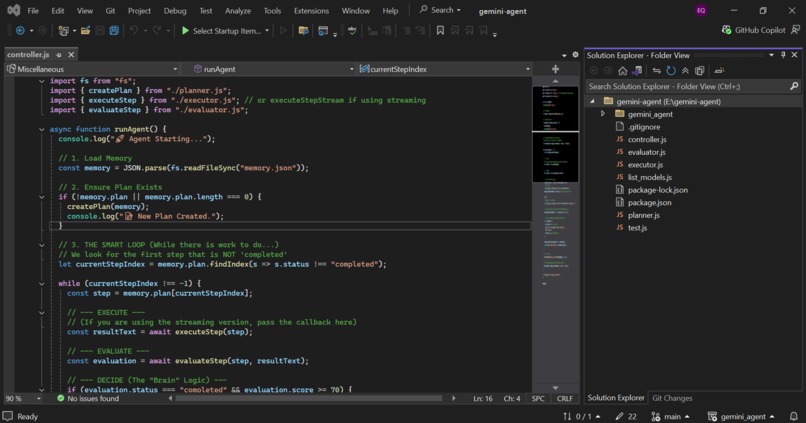
Task: Click the magnifier icon in Solution Explorer search
Action: (794, 86)
